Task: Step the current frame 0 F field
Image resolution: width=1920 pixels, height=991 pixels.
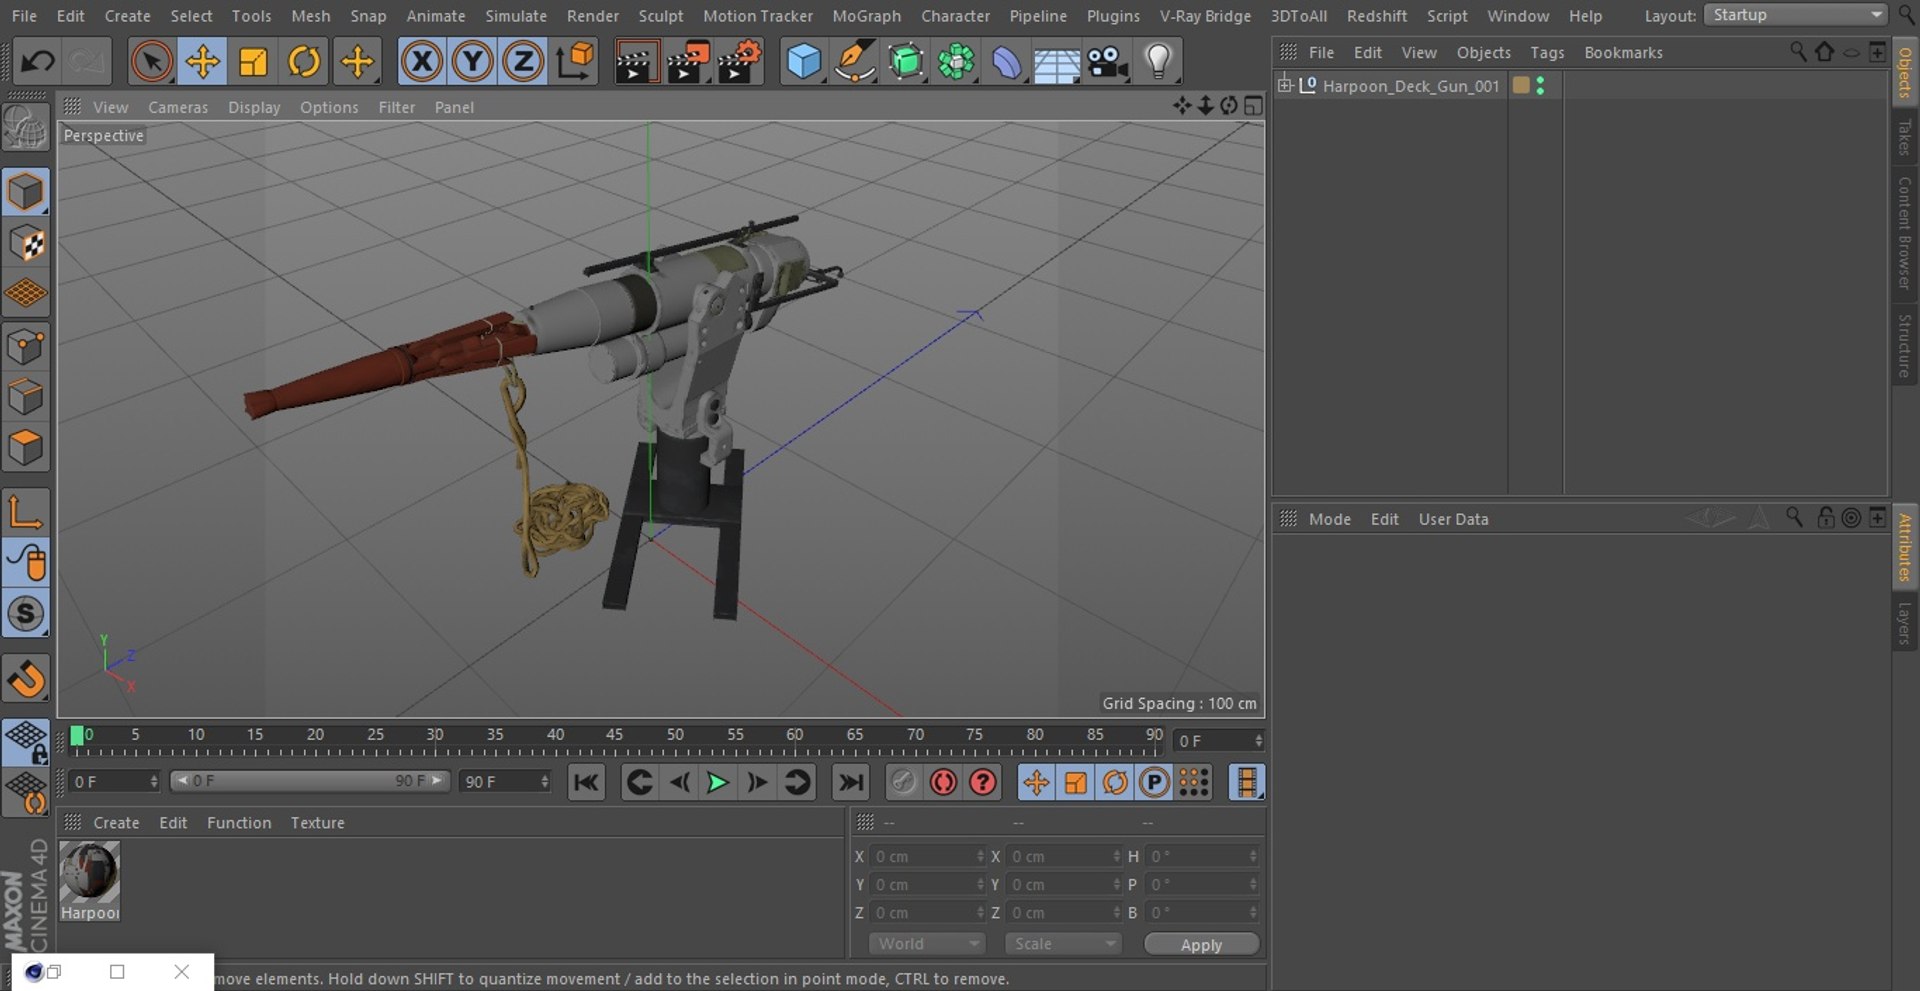Action: pos(1258,741)
